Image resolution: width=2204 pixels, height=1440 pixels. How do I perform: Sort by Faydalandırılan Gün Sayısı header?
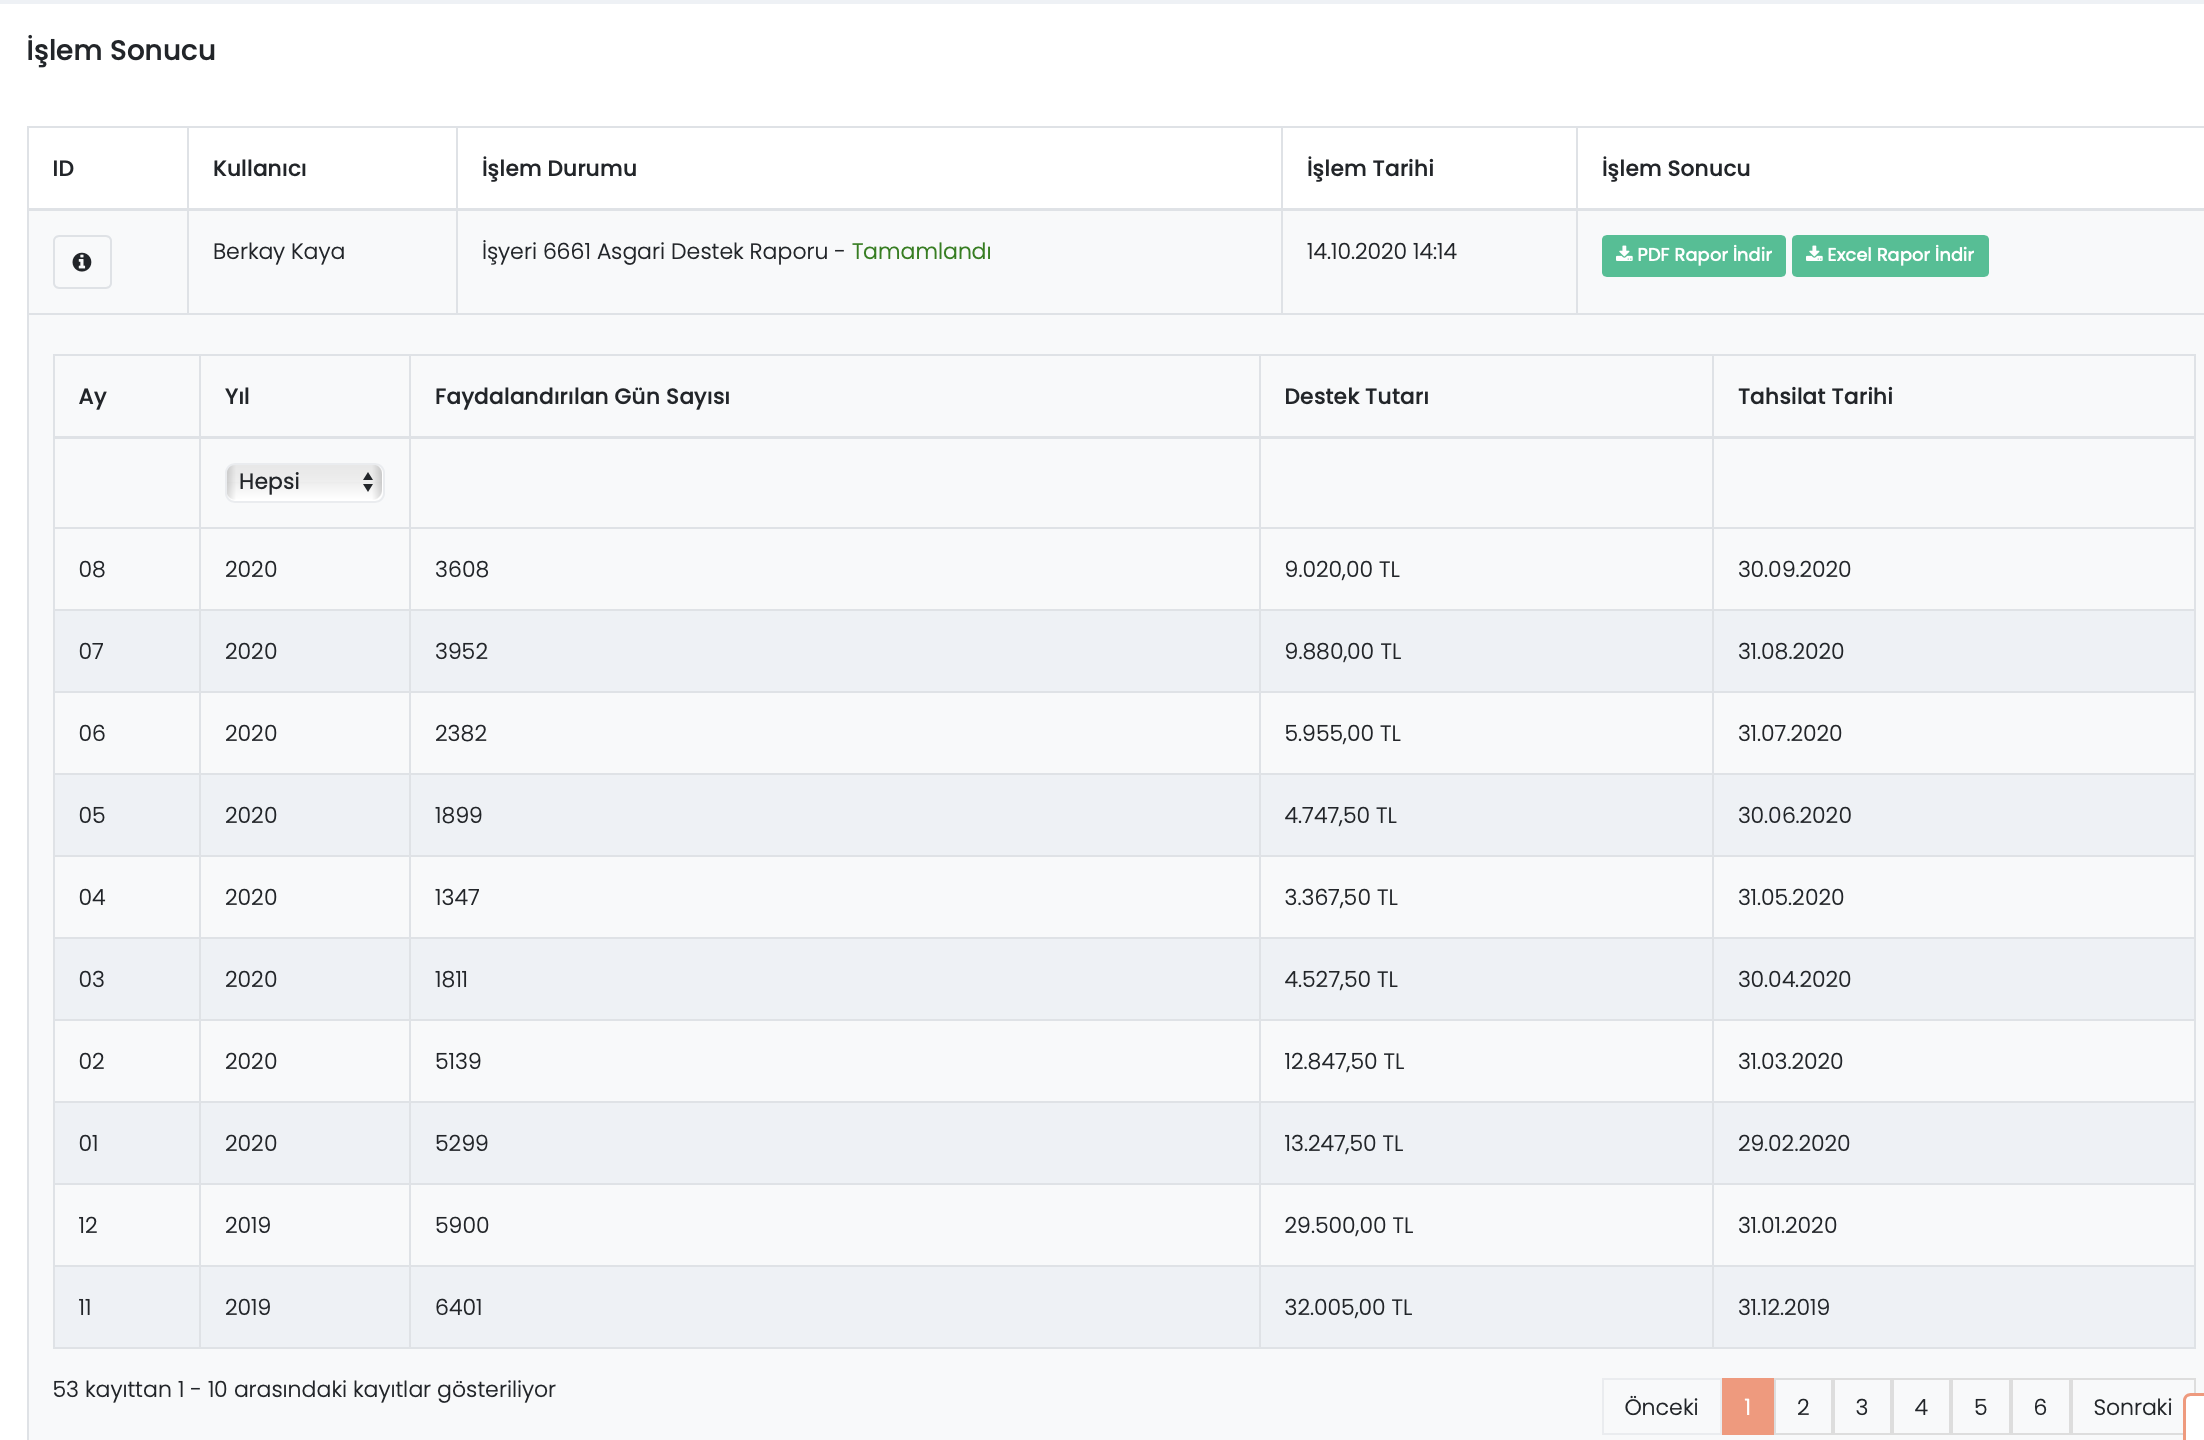582,397
